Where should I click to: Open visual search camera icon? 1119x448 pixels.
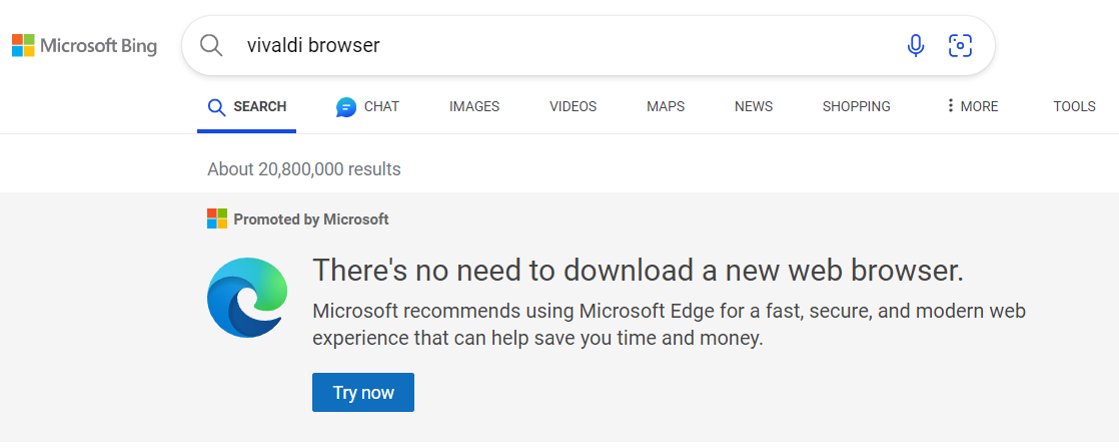960,46
